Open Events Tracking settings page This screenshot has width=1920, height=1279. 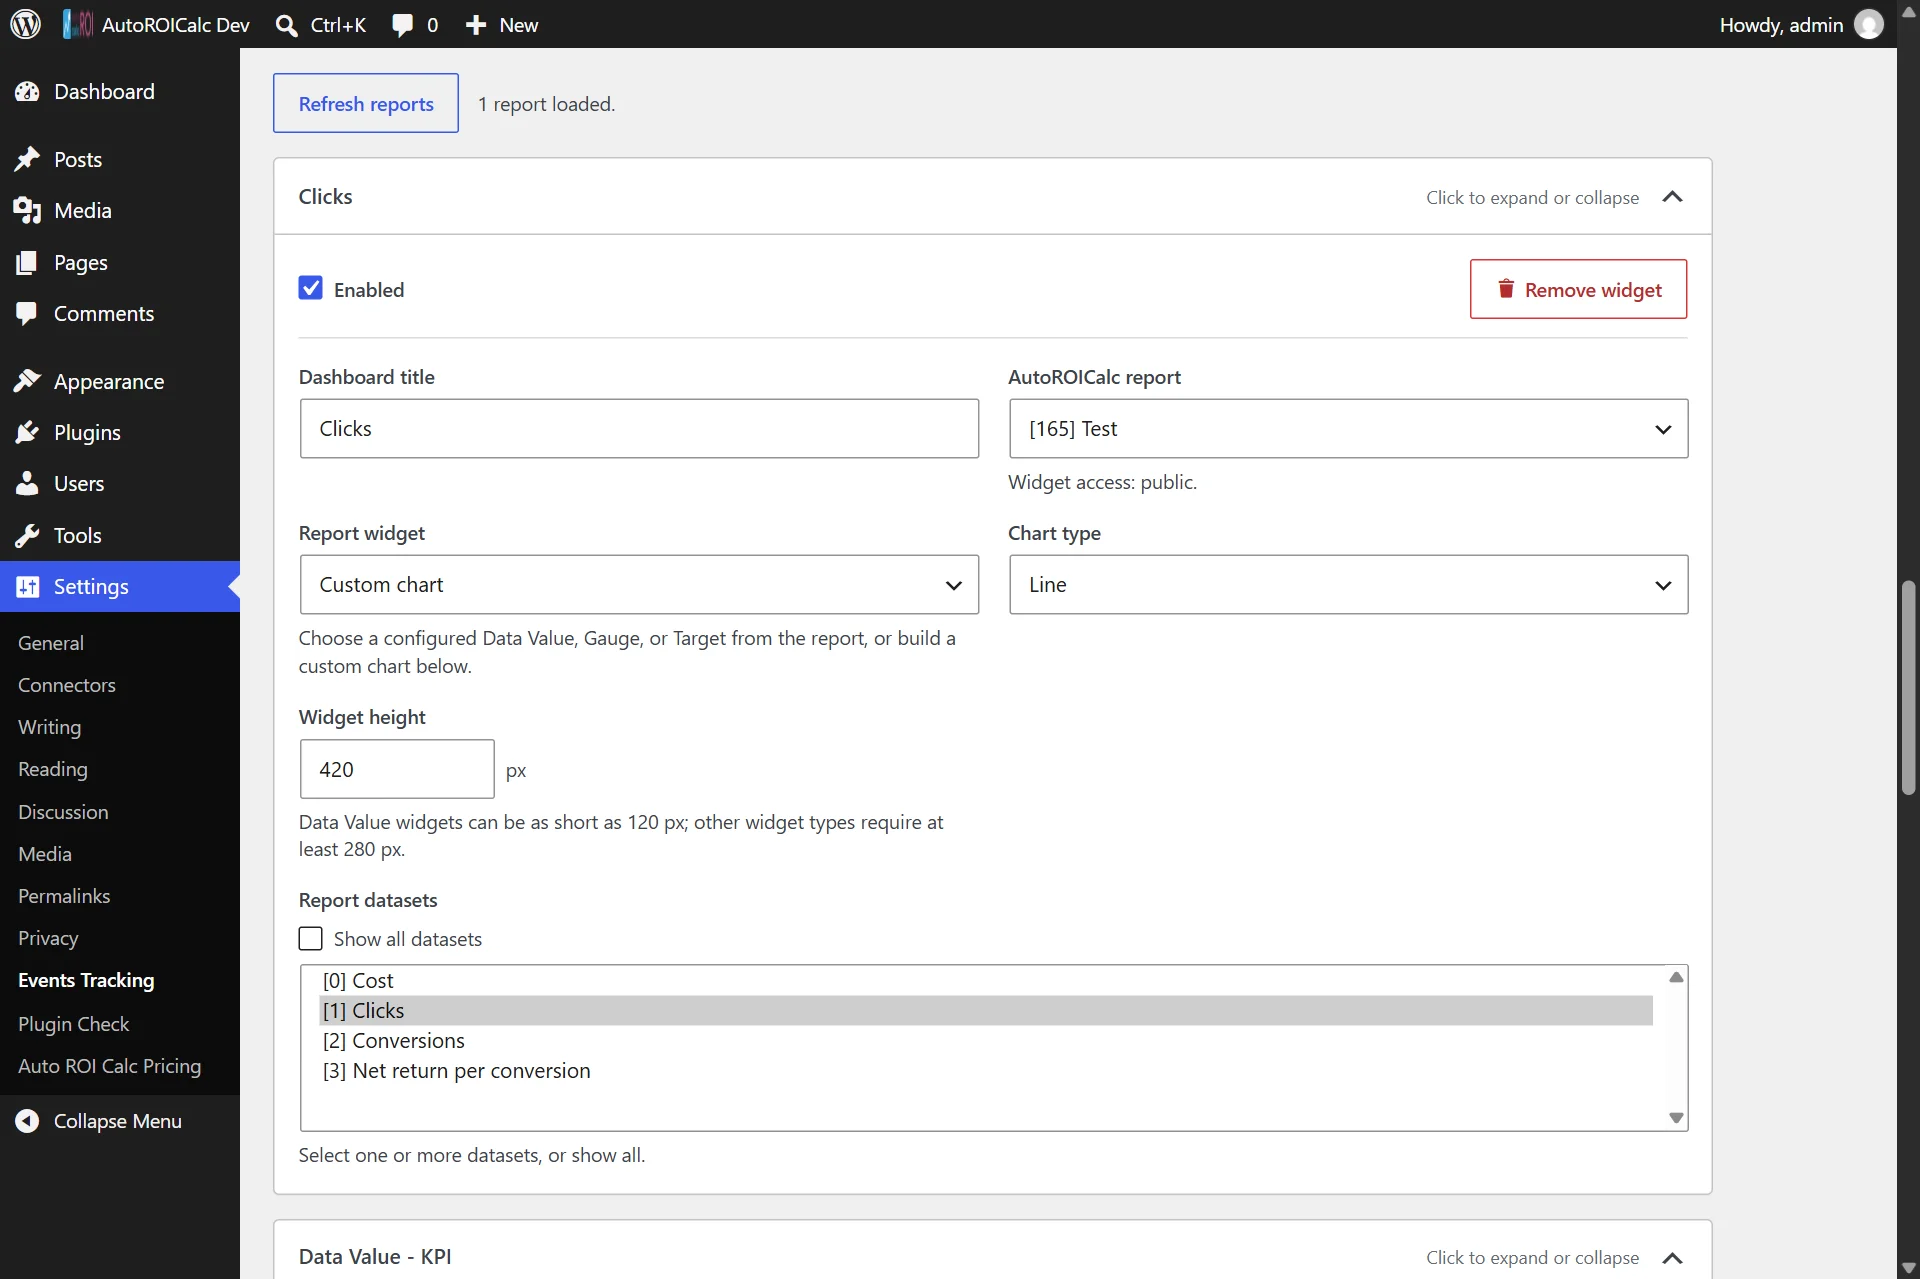pyautogui.click(x=86, y=980)
